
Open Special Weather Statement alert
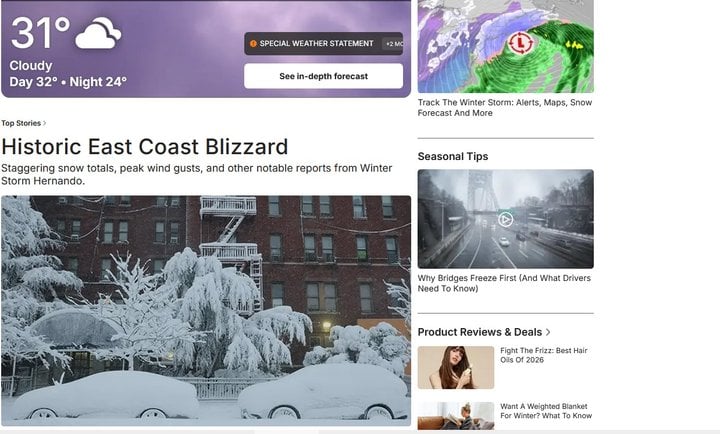pos(316,44)
